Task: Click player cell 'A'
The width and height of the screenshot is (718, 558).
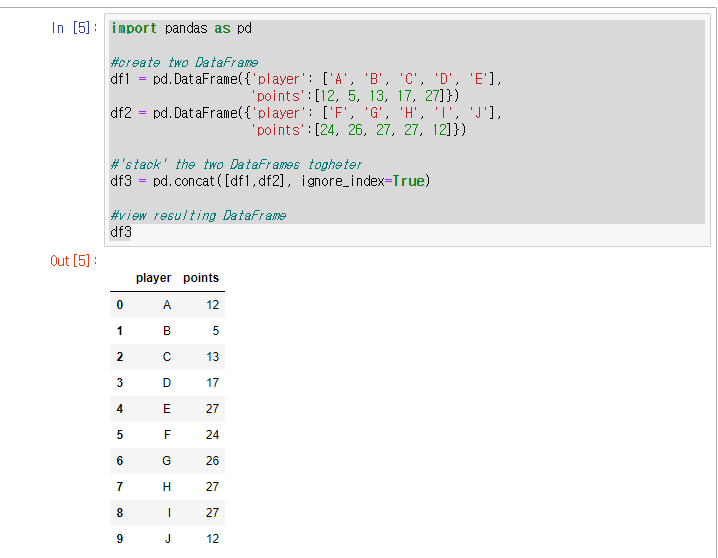Action: click(x=167, y=305)
